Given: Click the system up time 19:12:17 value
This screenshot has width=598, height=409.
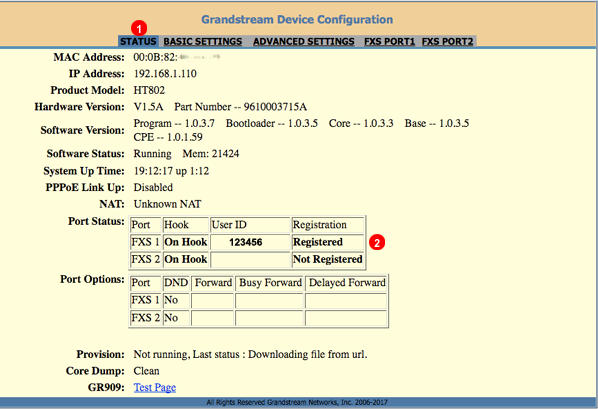Looking at the screenshot, I should 171,171.
